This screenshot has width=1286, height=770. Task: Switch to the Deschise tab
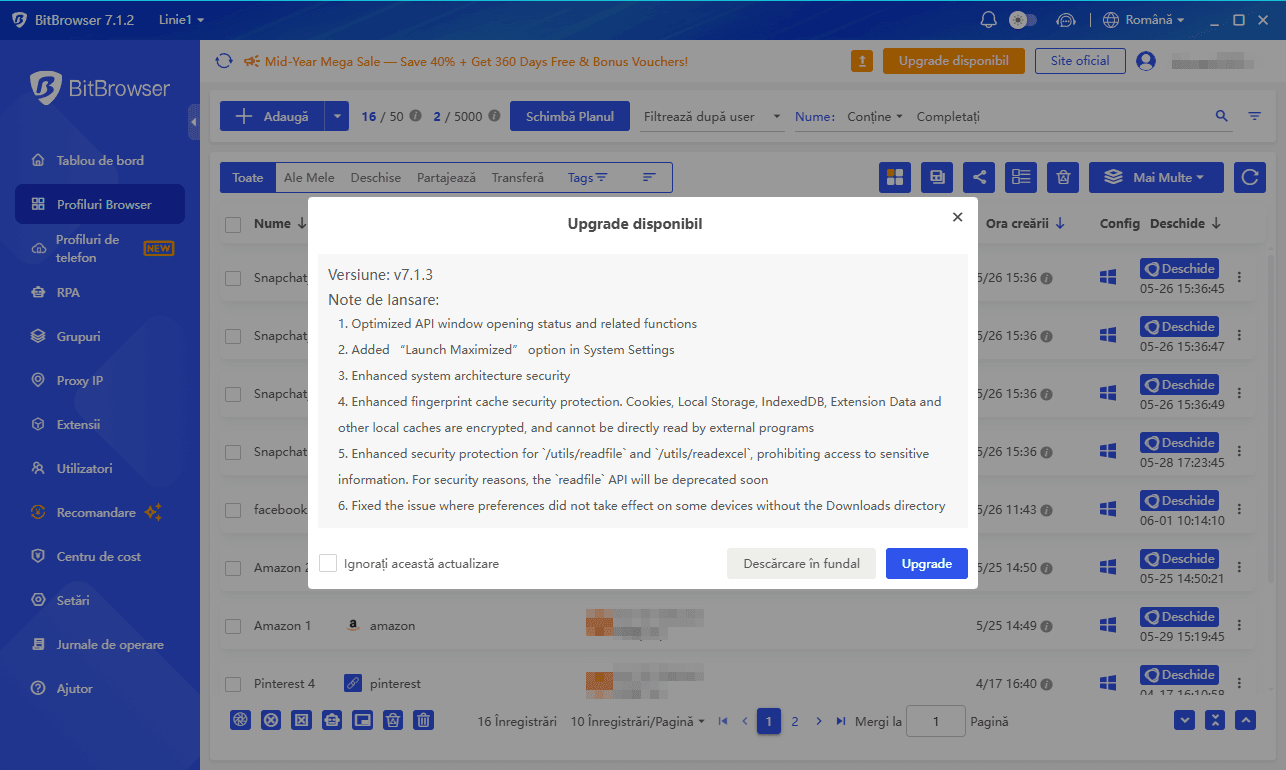376,178
